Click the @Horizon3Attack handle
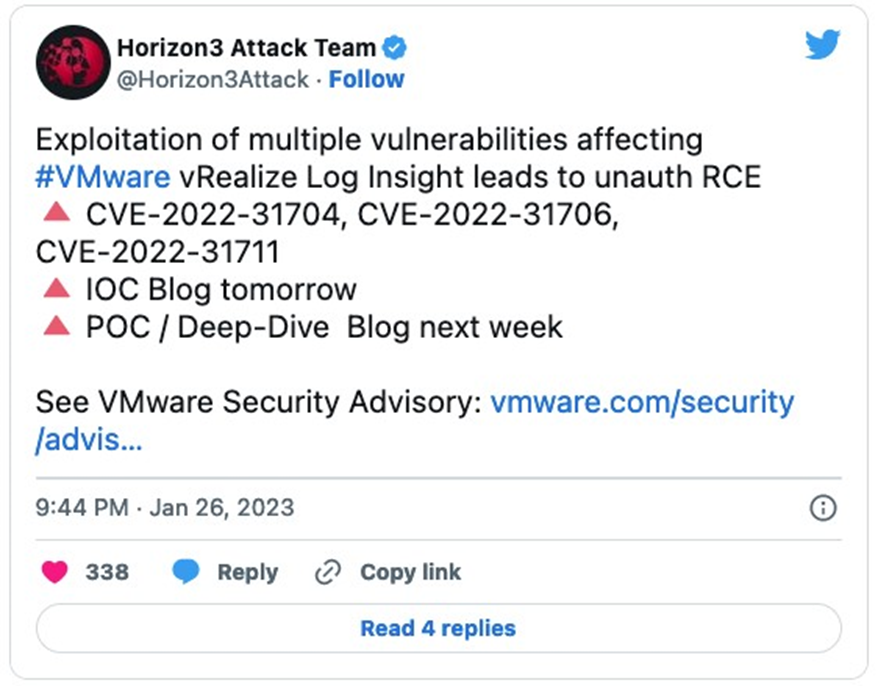The height and width of the screenshot is (686, 878). (213, 80)
